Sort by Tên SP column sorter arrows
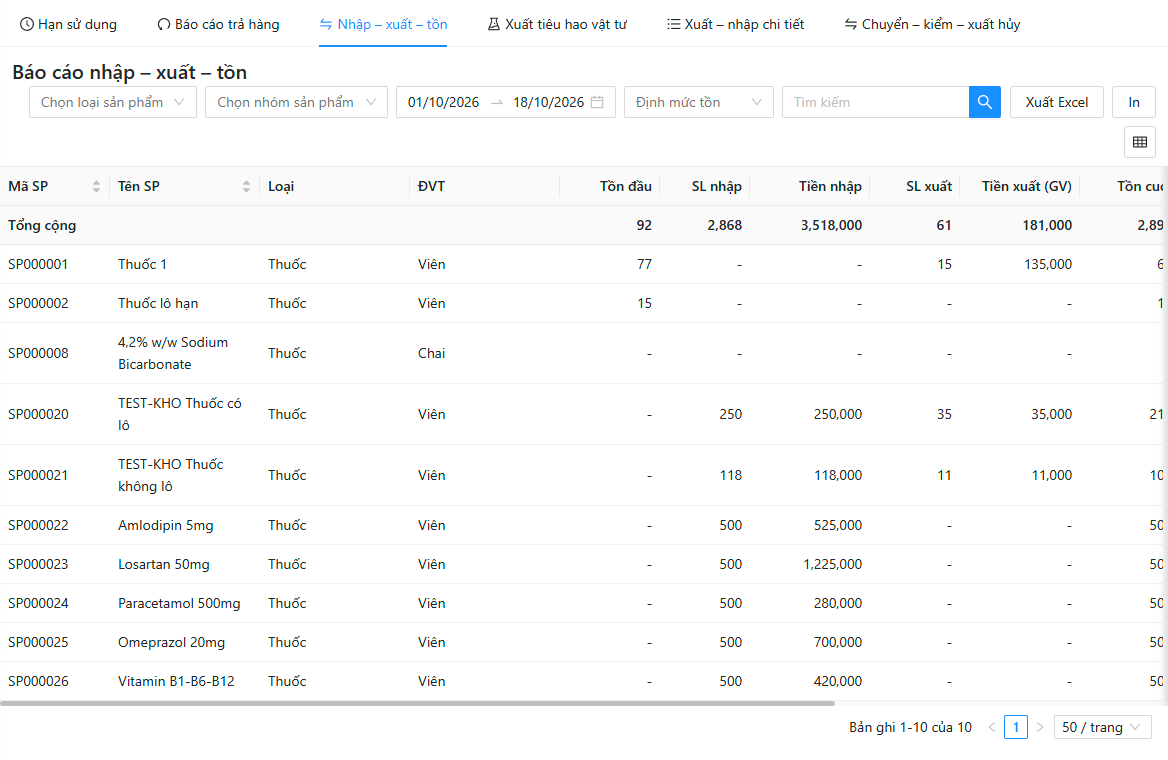Screen dimensions: 1168x760 247,186
